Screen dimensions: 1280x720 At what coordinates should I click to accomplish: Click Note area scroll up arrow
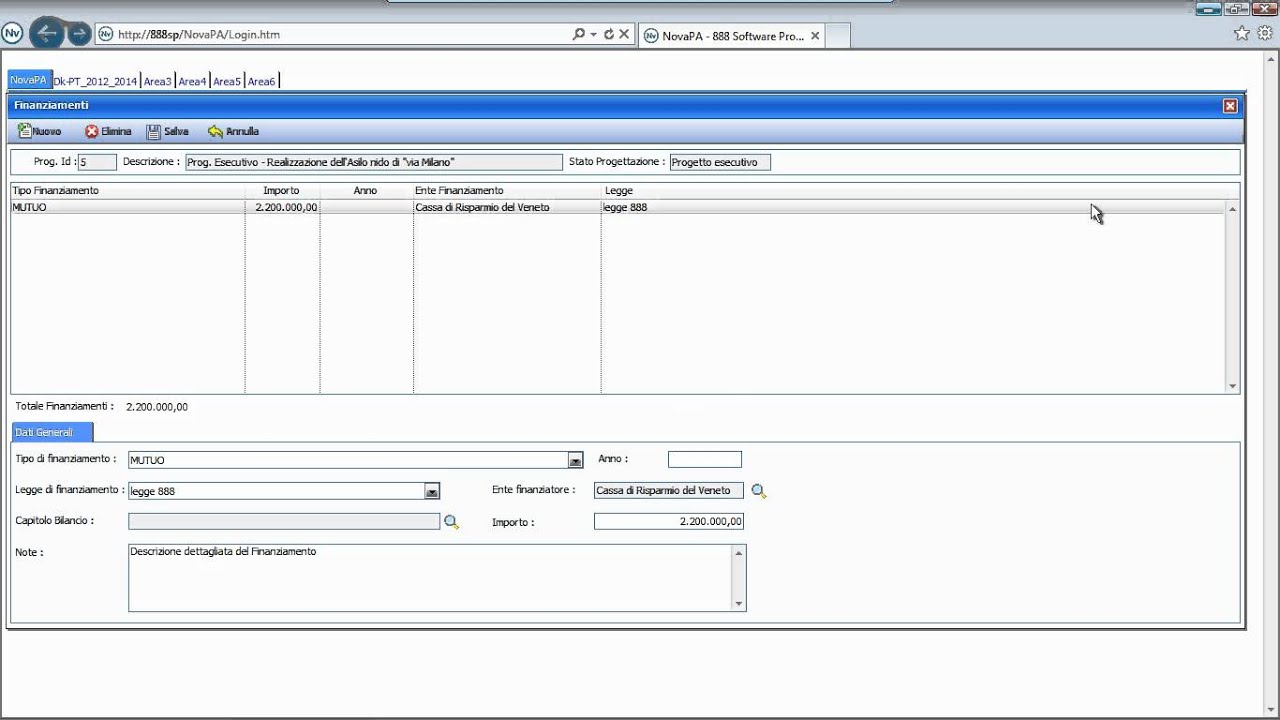coord(739,552)
